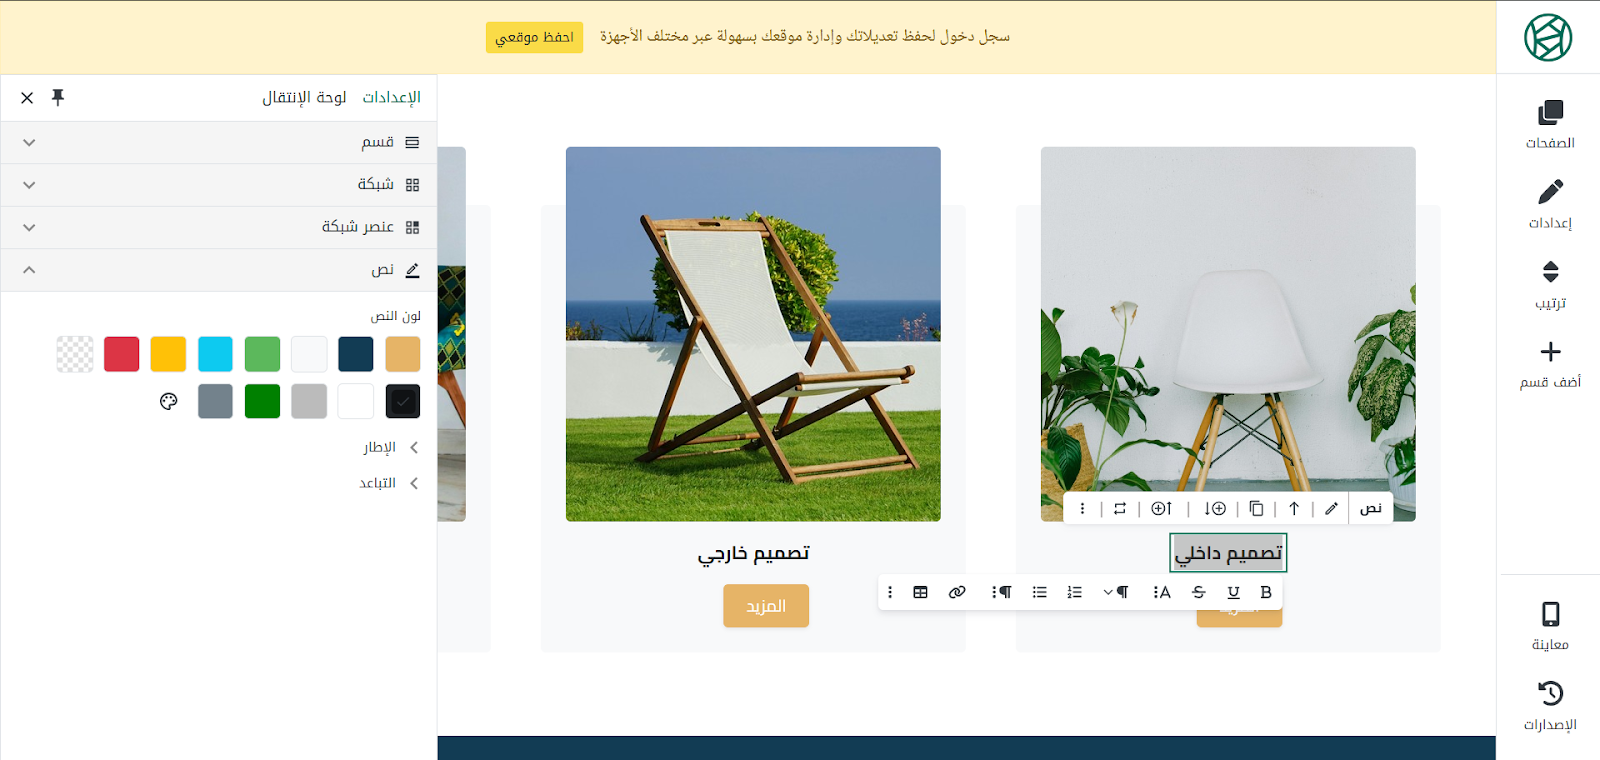Expand the قسم section settings
The image size is (1600, 760).
click(219, 142)
